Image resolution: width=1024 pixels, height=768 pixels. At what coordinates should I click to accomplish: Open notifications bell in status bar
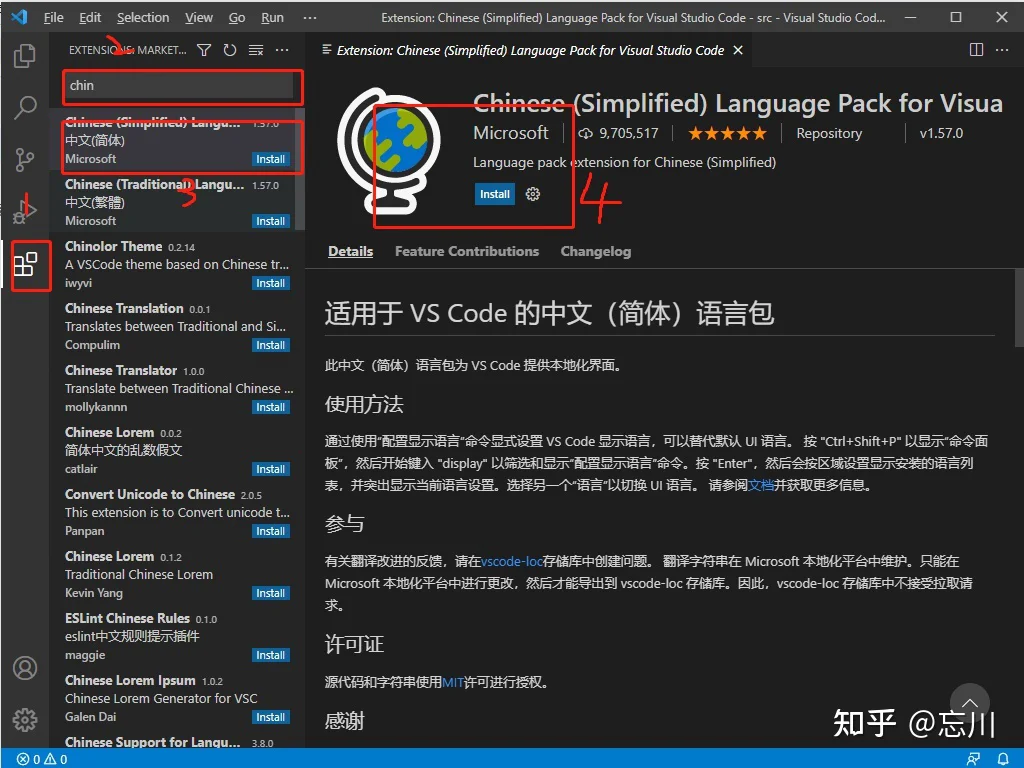tap(1003, 759)
